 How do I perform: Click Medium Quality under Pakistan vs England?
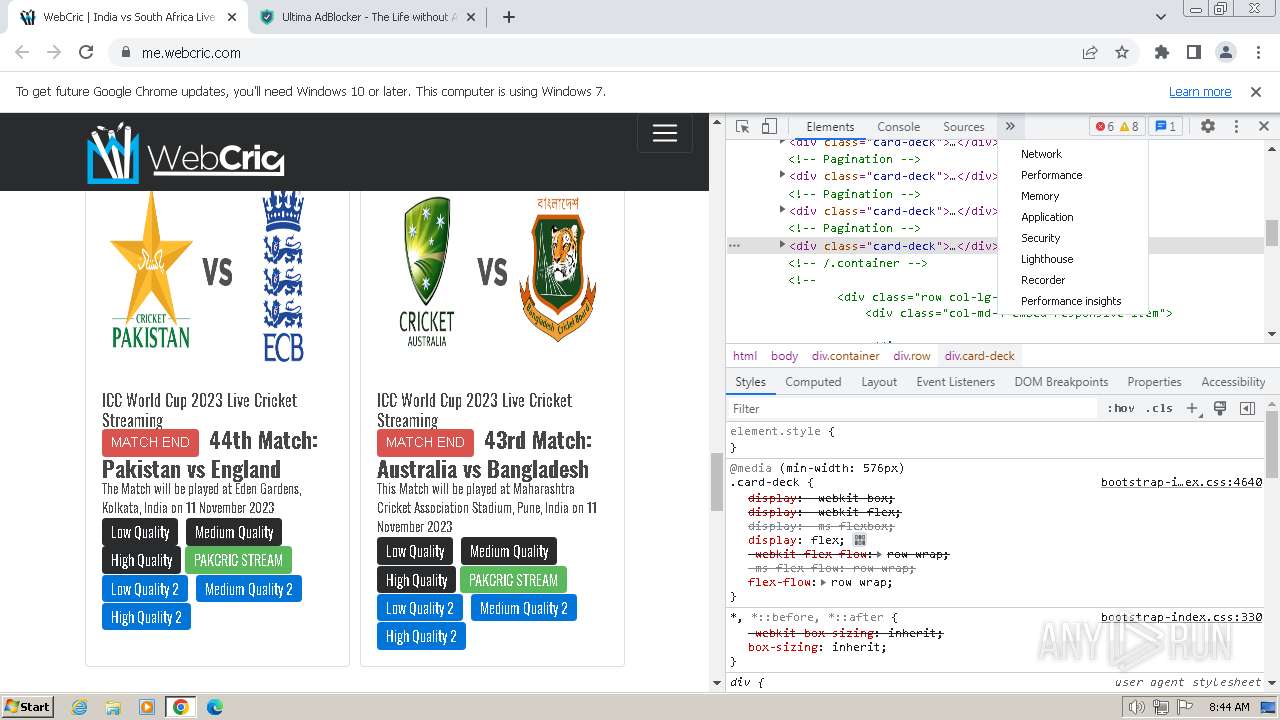coord(234,533)
